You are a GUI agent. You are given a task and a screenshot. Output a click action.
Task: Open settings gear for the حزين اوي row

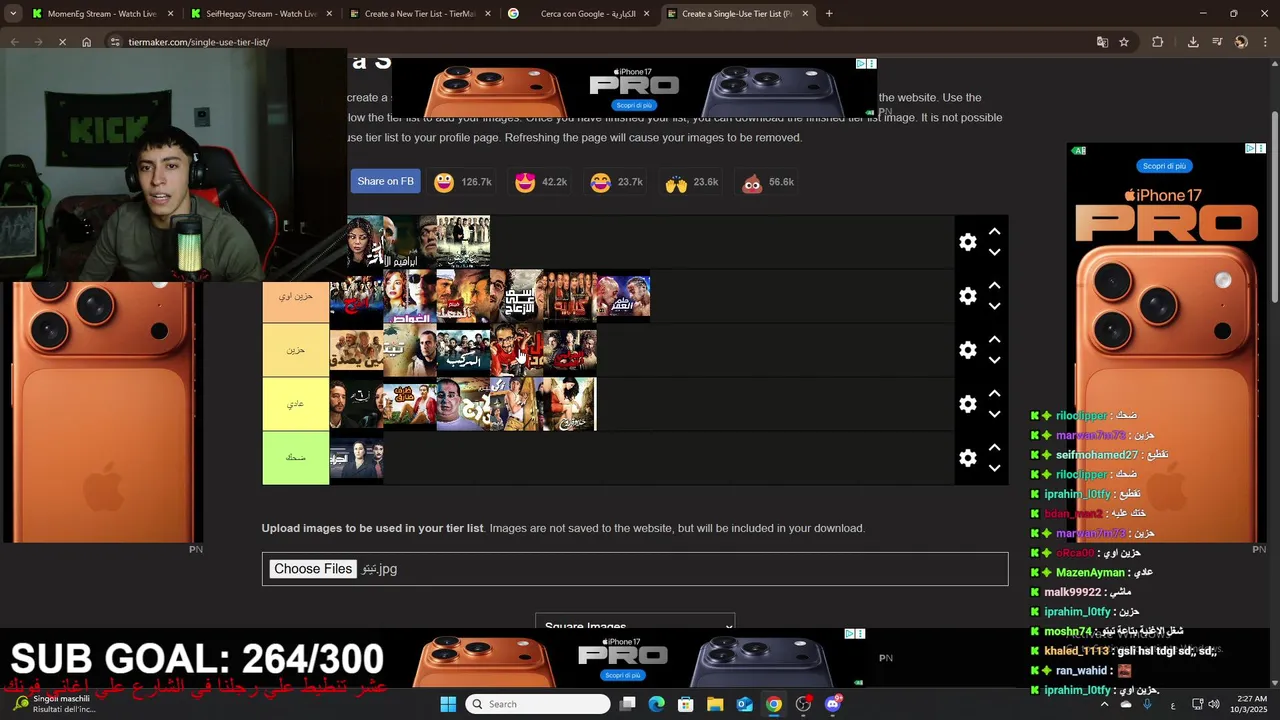pyautogui.click(x=967, y=296)
